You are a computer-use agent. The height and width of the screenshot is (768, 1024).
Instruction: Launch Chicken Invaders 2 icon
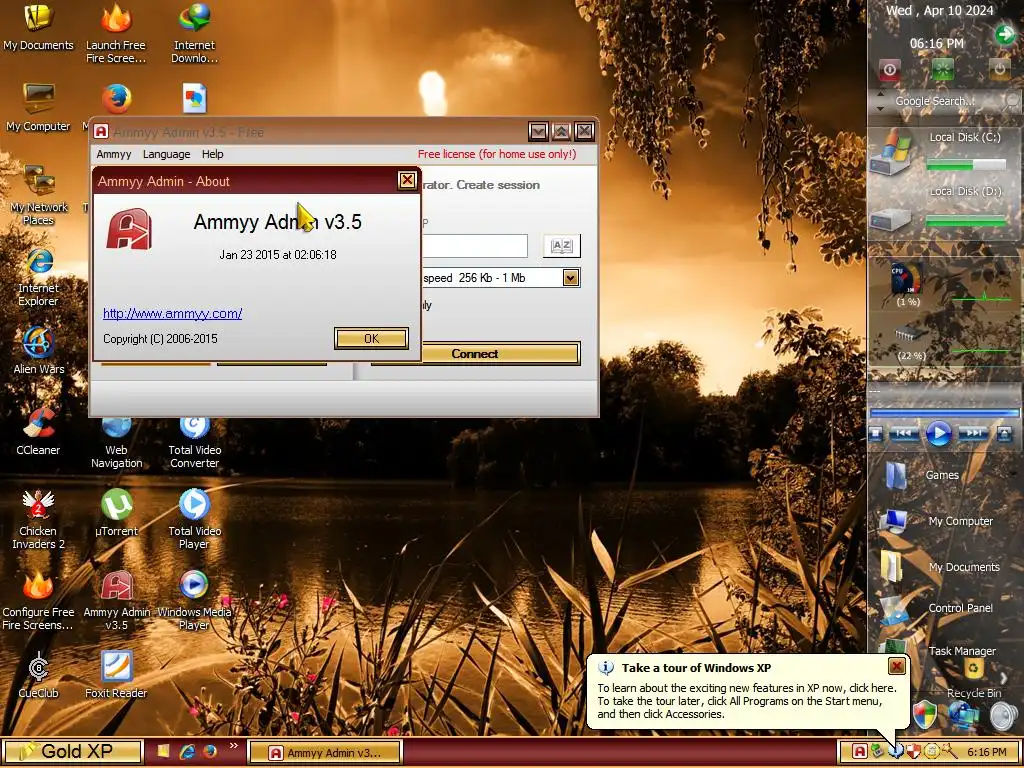(x=38, y=520)
